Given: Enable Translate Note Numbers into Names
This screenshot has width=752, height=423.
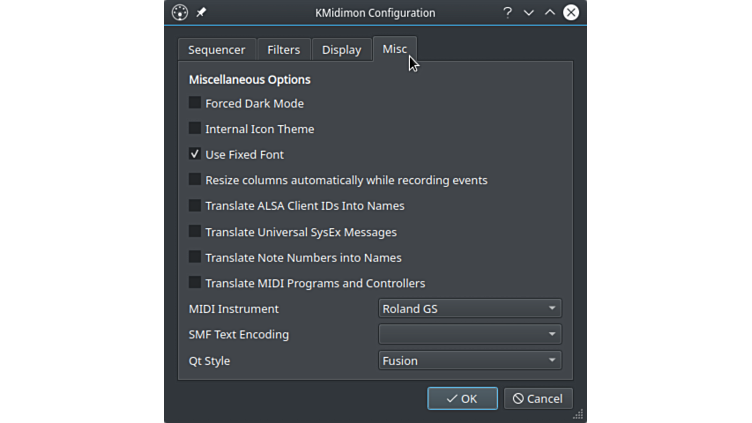Looking at the screenshot, I should click(x=195, y=258).
